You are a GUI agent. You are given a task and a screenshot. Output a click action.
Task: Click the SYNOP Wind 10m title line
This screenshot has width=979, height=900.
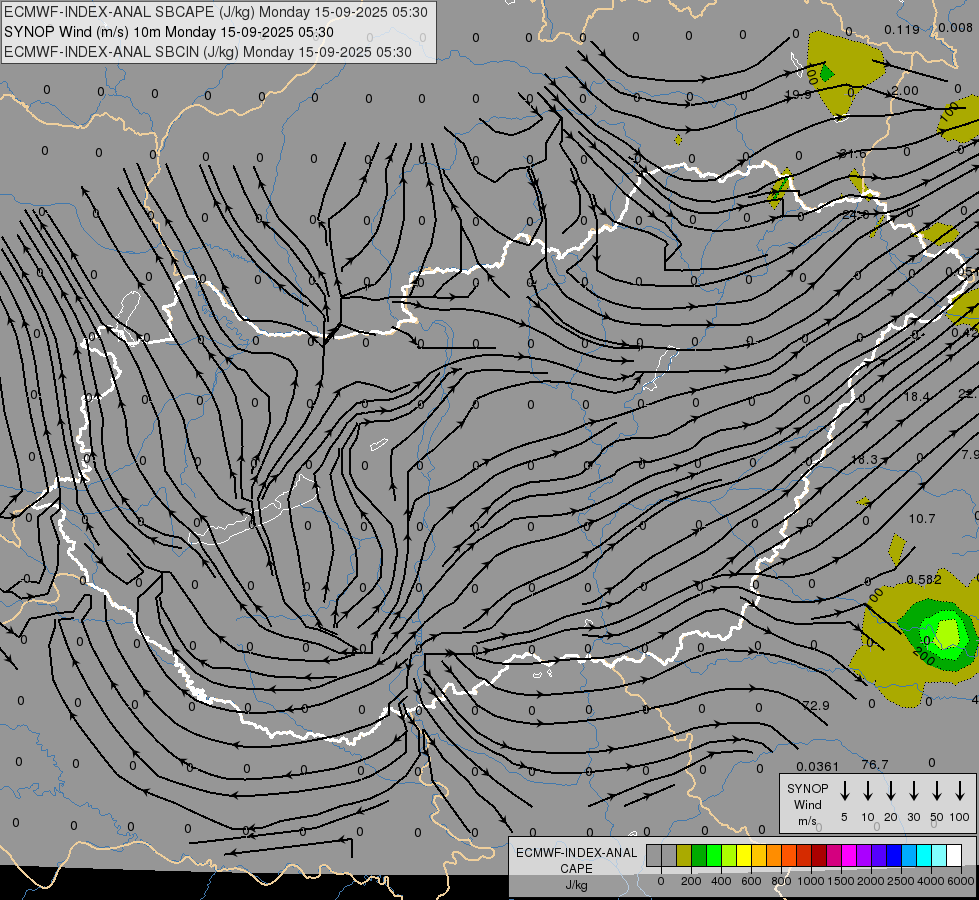click(x=169, y=32)
